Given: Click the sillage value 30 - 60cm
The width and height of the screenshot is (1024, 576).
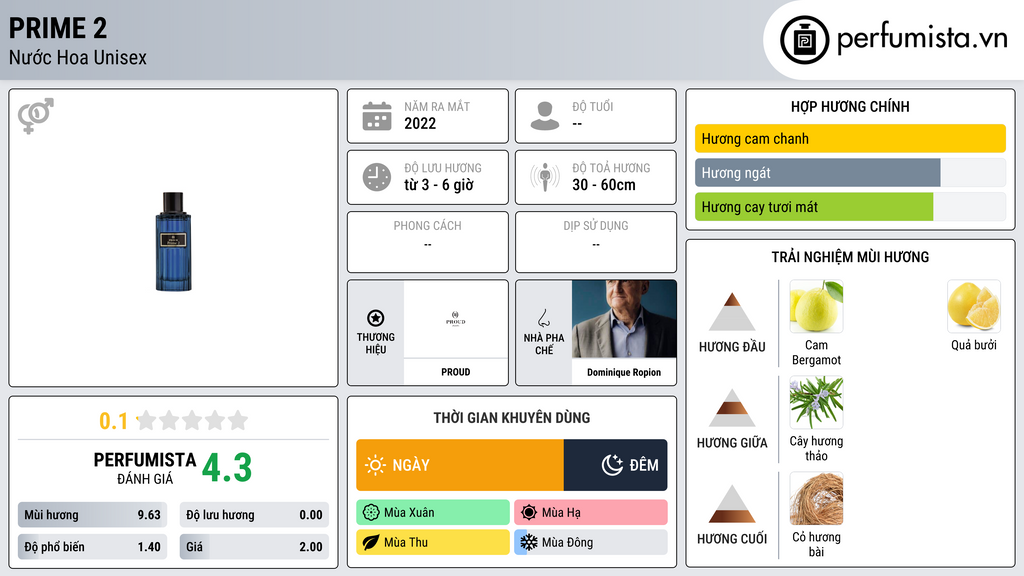Looking at the screenshot, I should (x=604, y=185).
